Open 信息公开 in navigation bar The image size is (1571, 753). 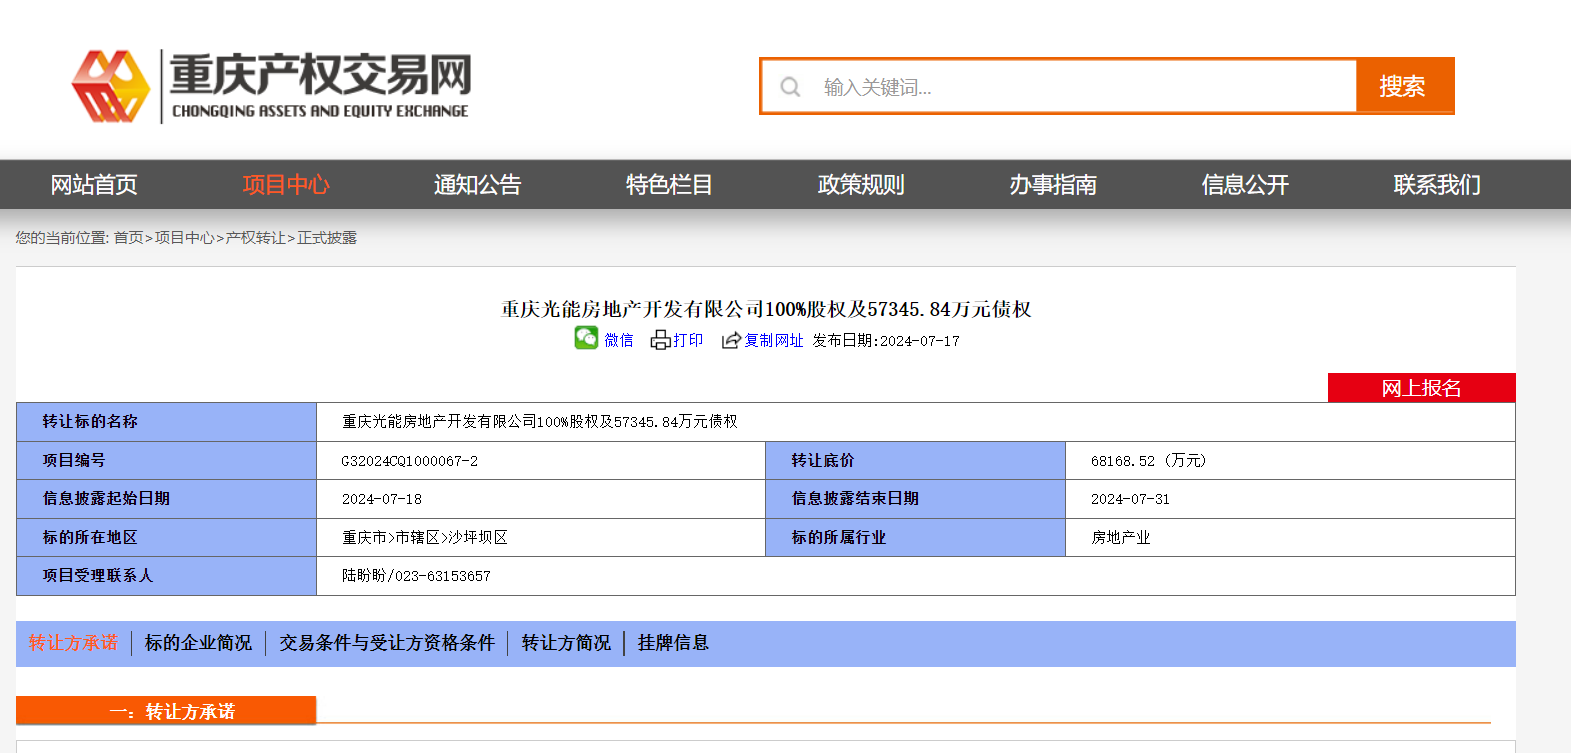pos(1245,185)
